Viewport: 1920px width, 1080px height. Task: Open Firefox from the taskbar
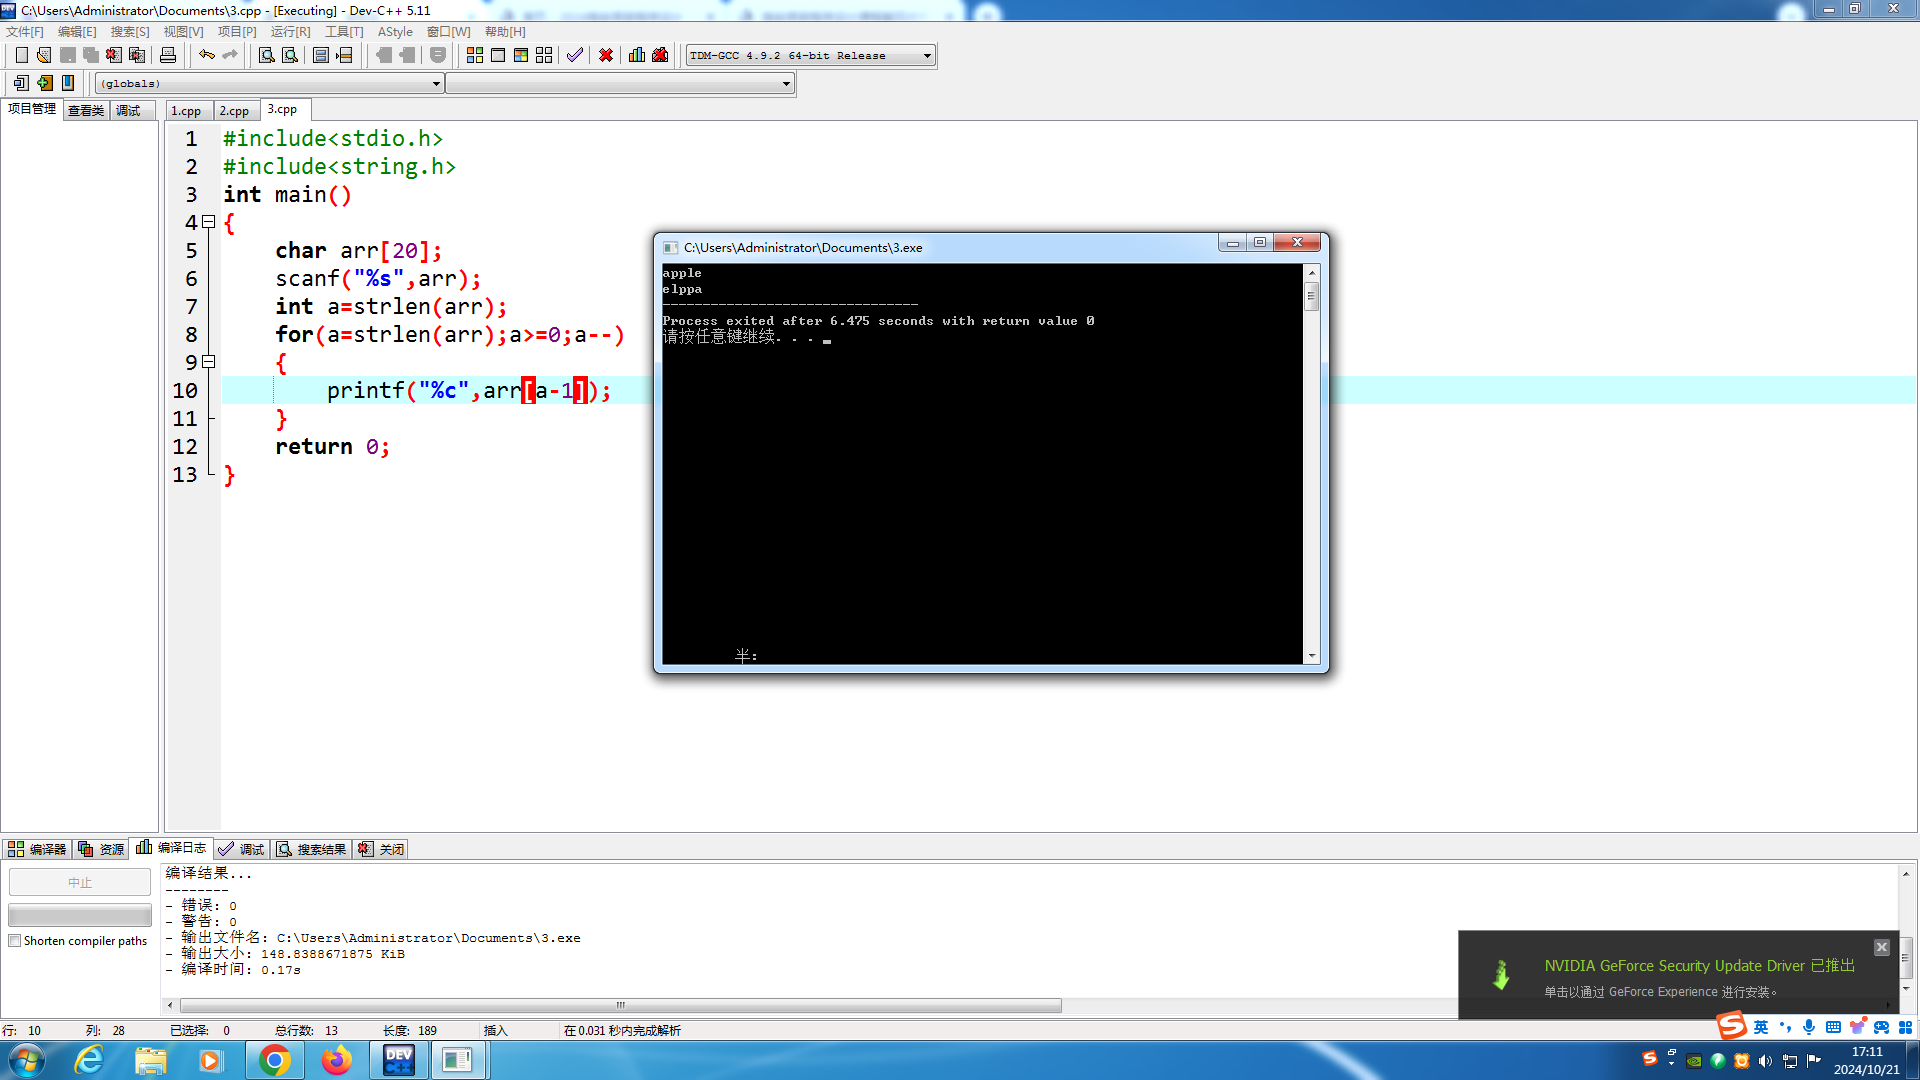(337, 1060)
